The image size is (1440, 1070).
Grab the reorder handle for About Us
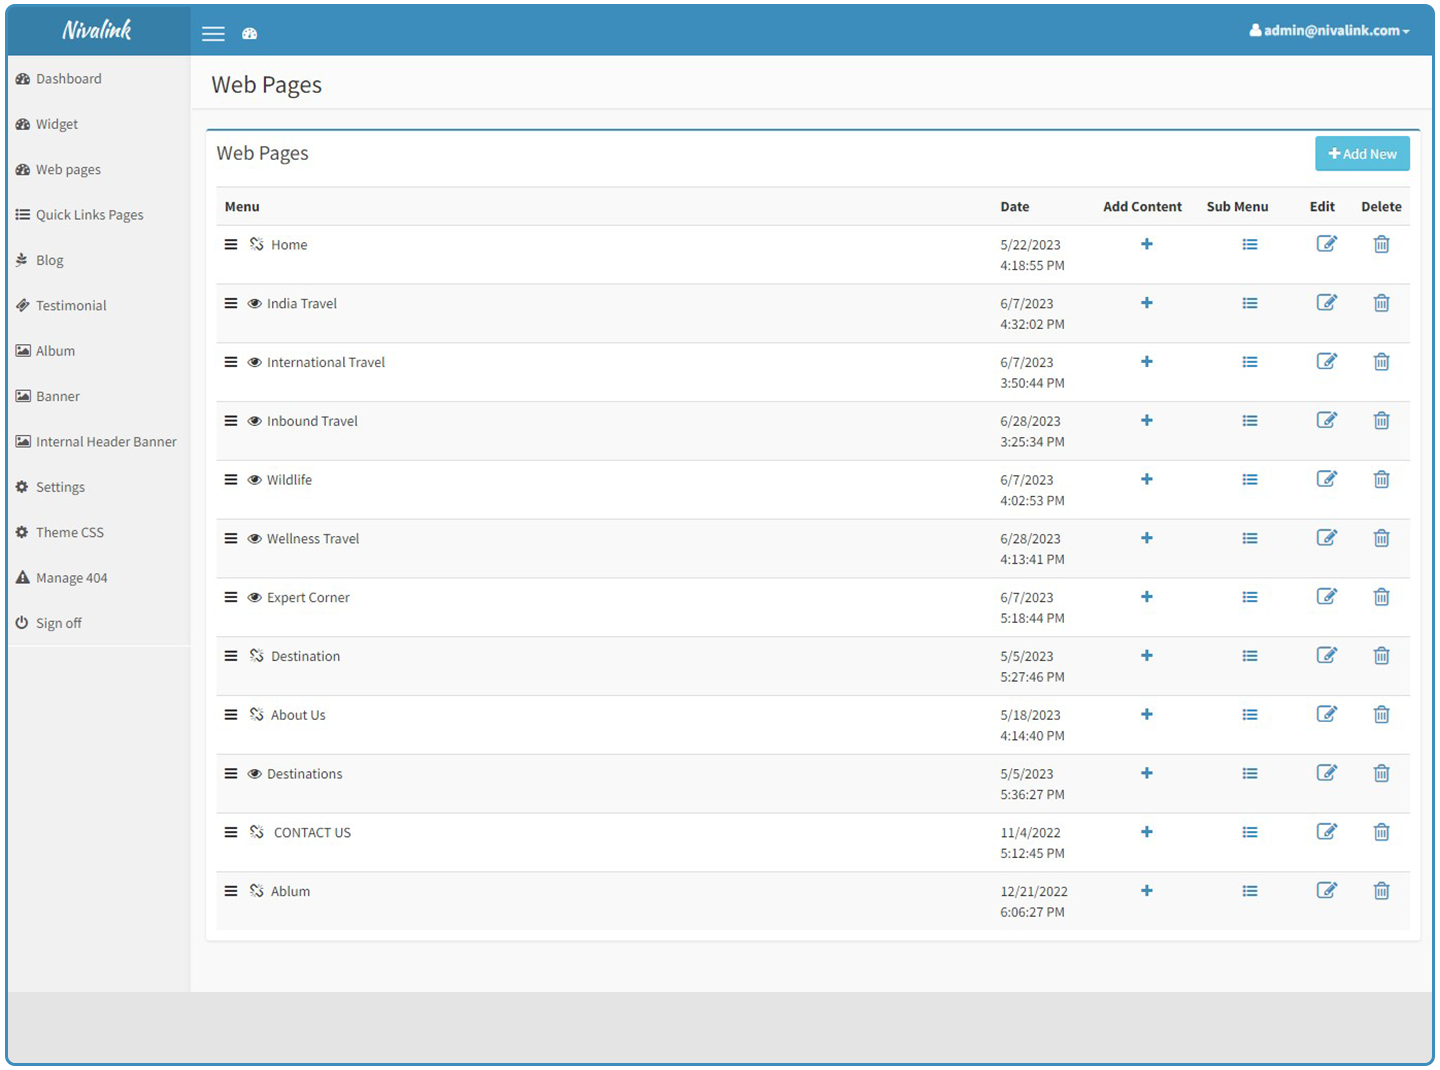(x=231, y=715)
